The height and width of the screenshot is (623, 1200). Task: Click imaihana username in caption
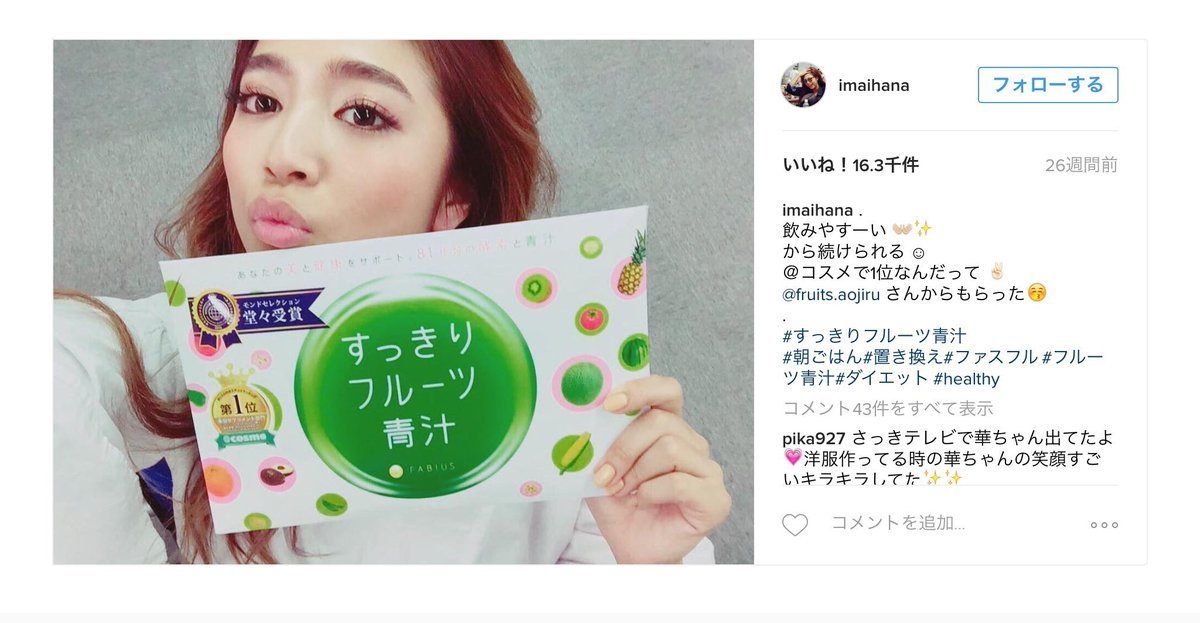coord(817,210)
